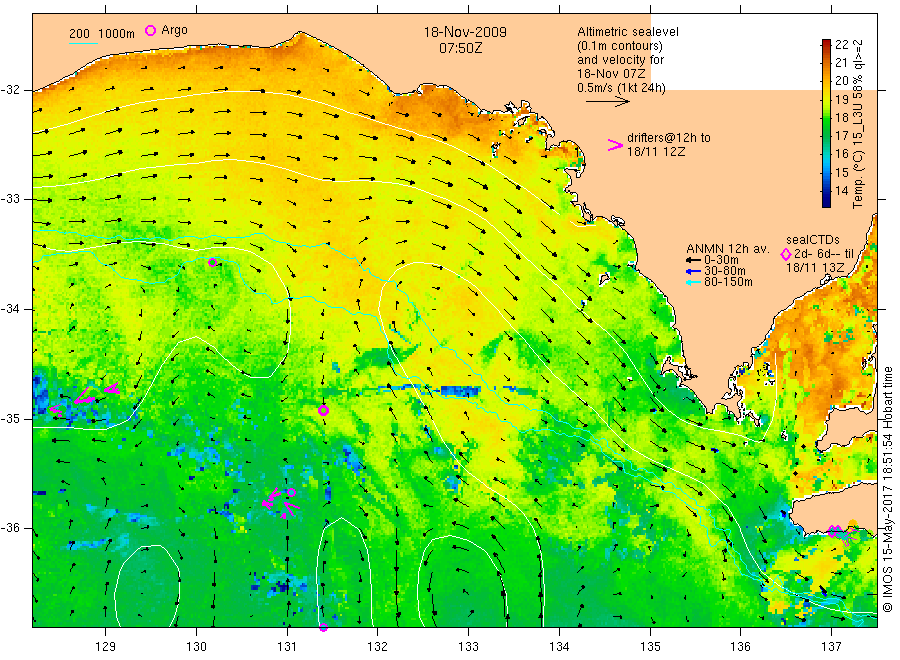Screen dimensions: 900x660
Task: Click the '200 1000m' depth contour label
Action: [x=102, y=34]
